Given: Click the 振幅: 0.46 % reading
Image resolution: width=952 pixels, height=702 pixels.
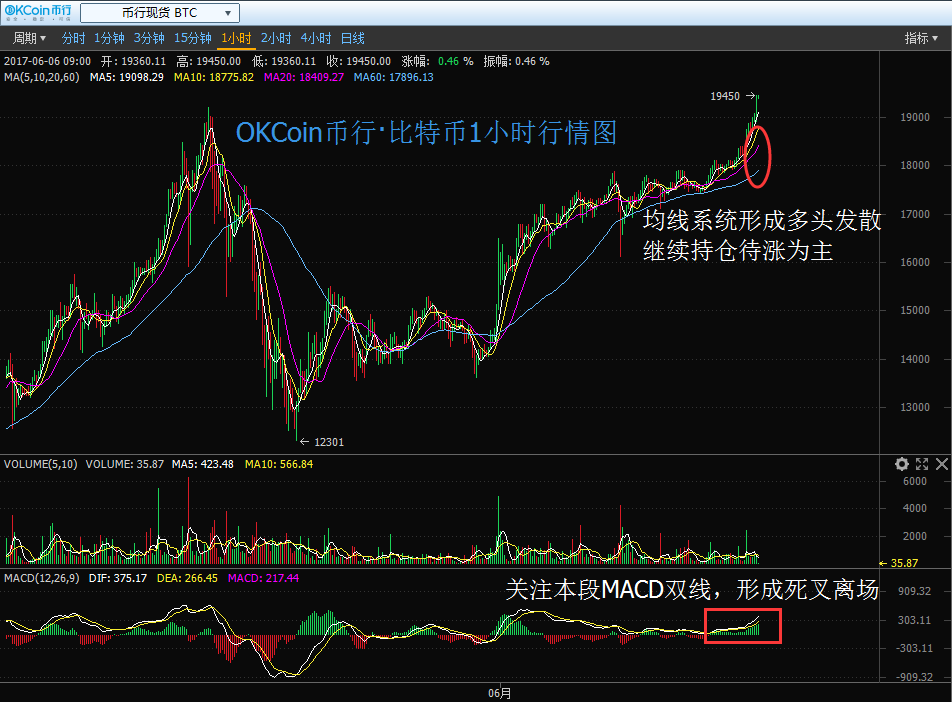Looking at the screenshot, I should (x=516, y=61).
